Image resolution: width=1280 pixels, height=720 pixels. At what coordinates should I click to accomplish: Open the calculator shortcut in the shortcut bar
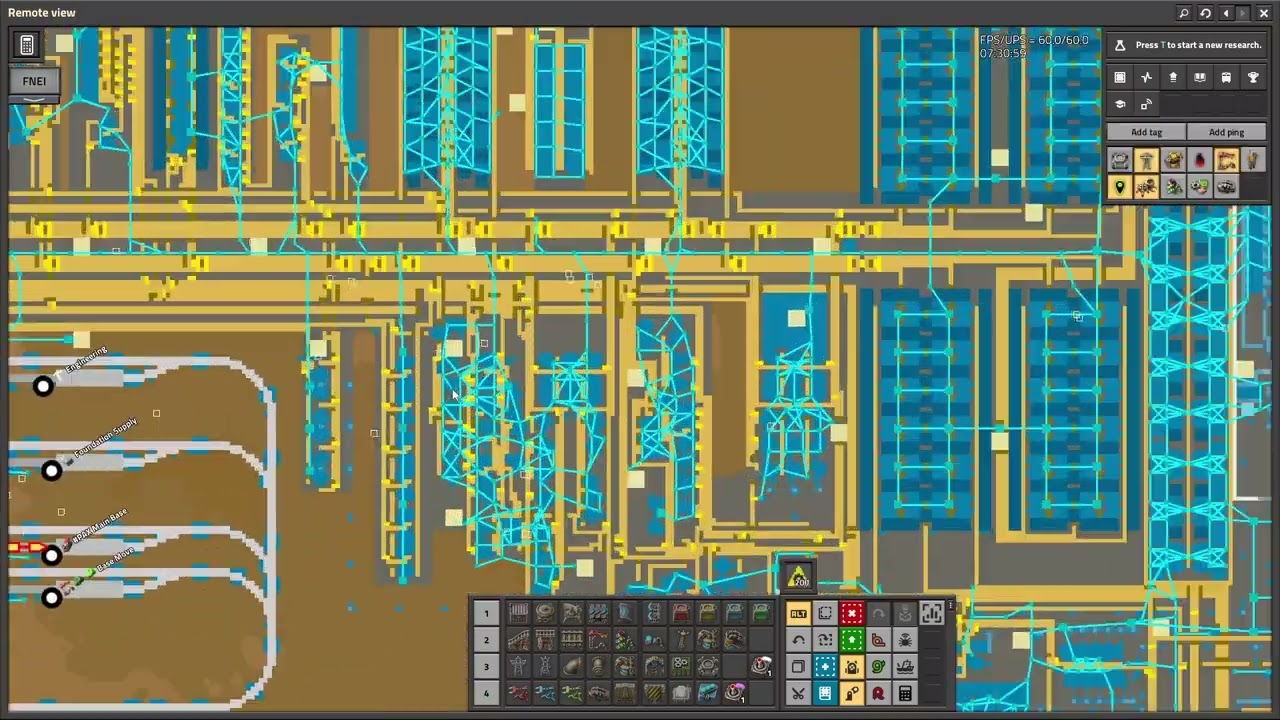[905, 693]
